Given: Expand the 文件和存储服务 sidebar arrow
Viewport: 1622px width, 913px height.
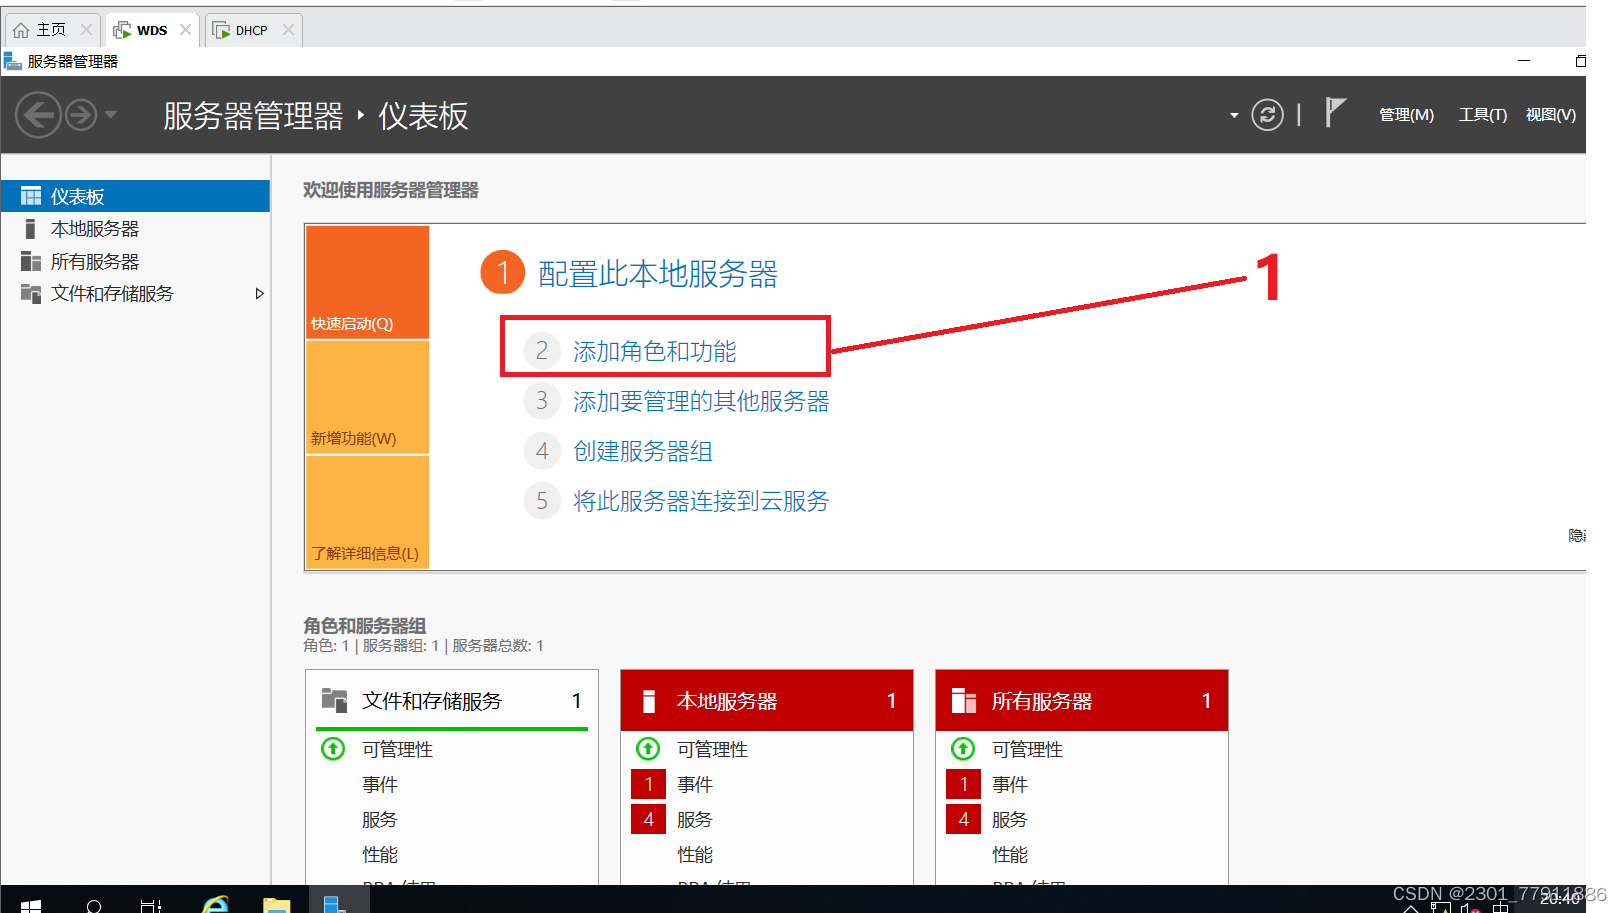Looking at the screenshot, I should point(259,294).
